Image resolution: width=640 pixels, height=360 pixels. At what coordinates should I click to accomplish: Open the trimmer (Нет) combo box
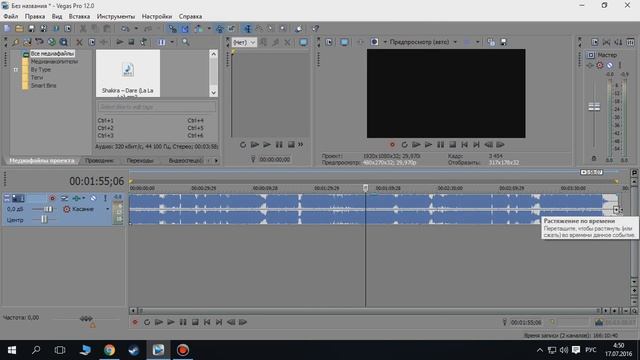(x=244, y=42)
